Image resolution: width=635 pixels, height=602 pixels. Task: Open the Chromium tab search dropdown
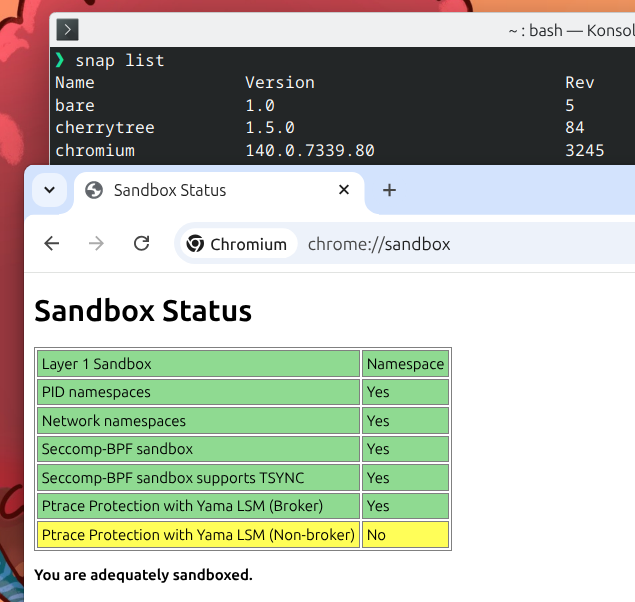tap(50, 190)
